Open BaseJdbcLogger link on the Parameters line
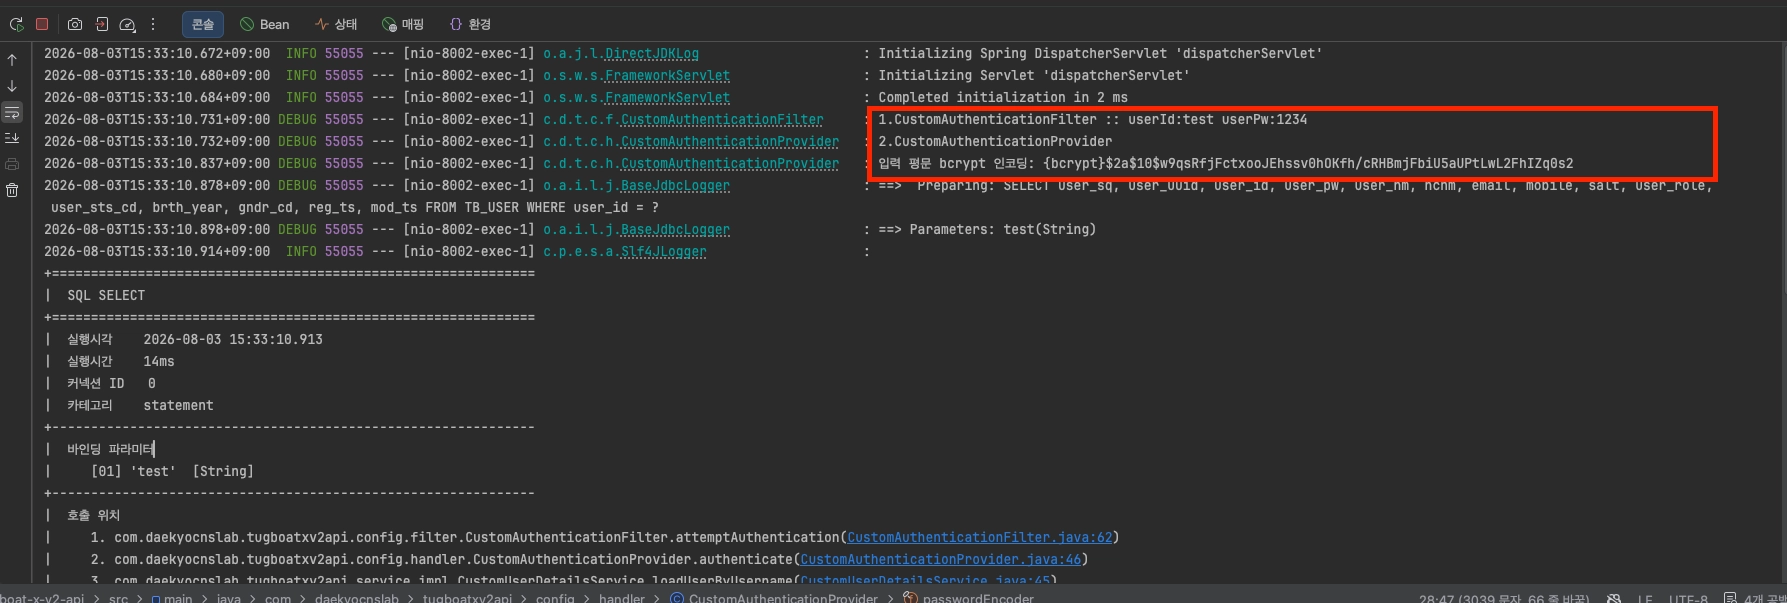Viewport: 1787px width, 603px height. [x=675, y=230]
